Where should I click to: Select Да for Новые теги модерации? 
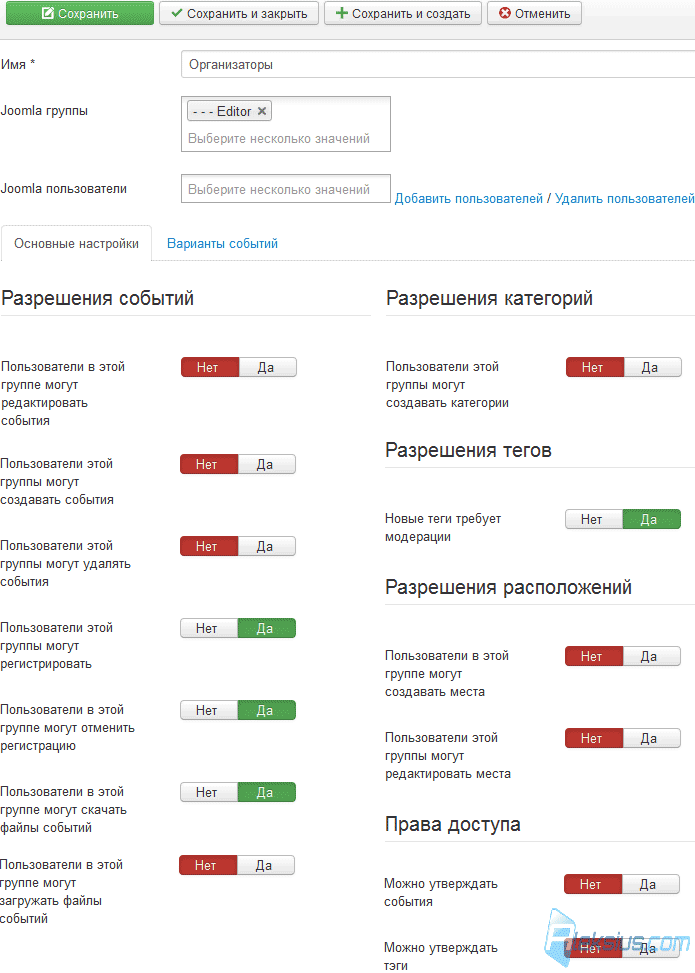pos(652,519)
